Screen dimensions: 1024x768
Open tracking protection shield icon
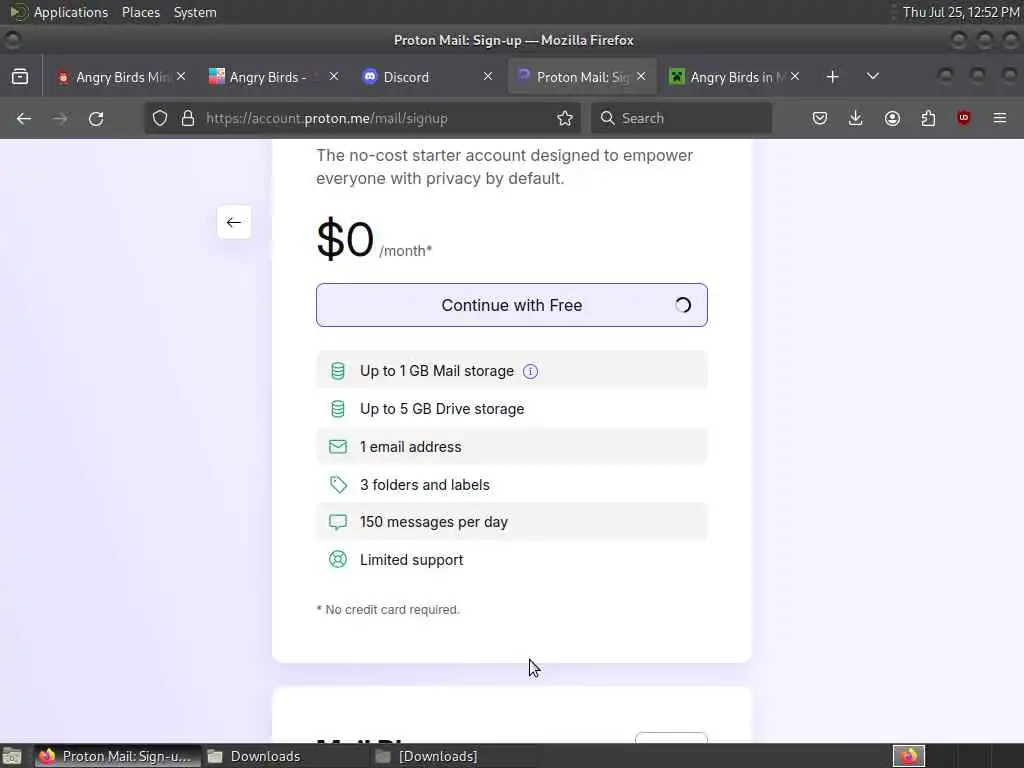pyautogui.click(x=160, y=118)
